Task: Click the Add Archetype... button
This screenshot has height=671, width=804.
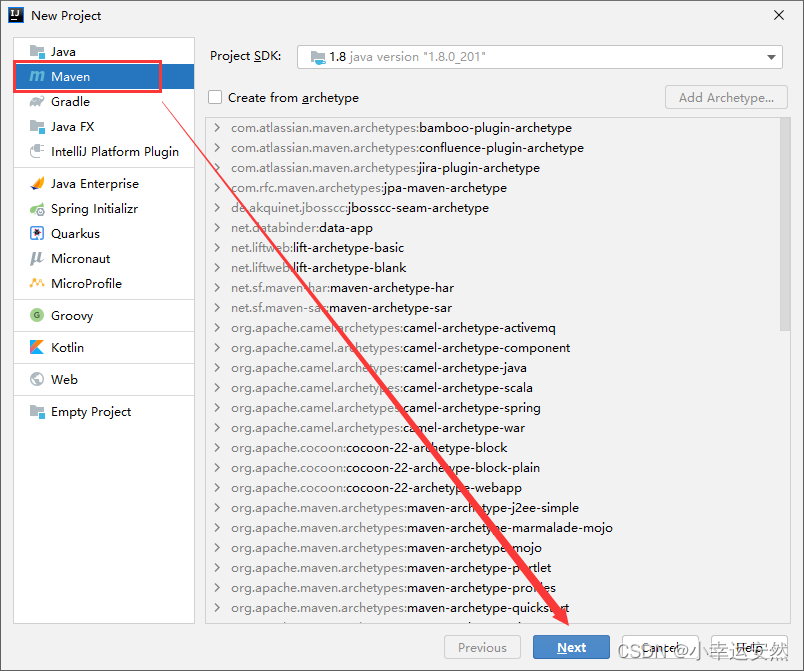Action: pos(726,97)
